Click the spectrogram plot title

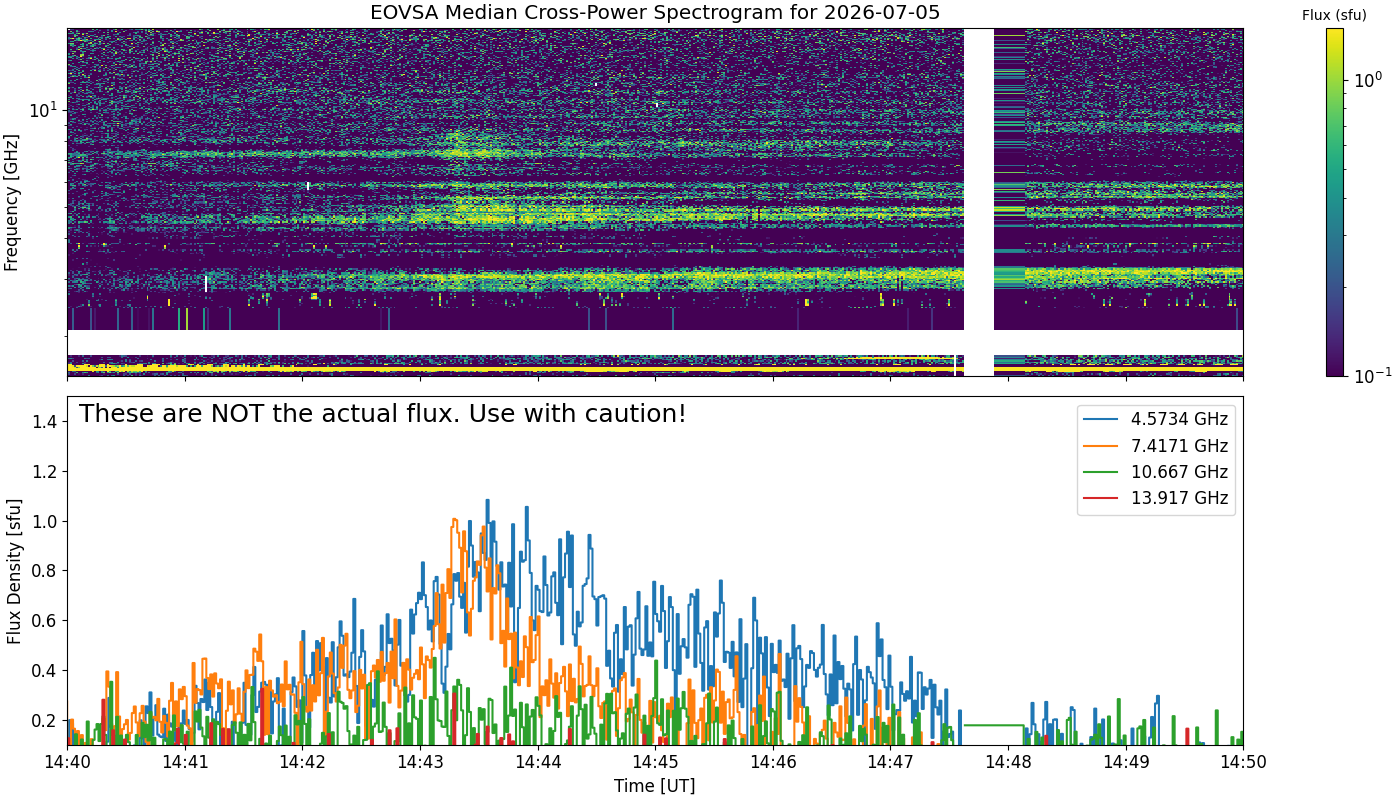coord(655,13)
